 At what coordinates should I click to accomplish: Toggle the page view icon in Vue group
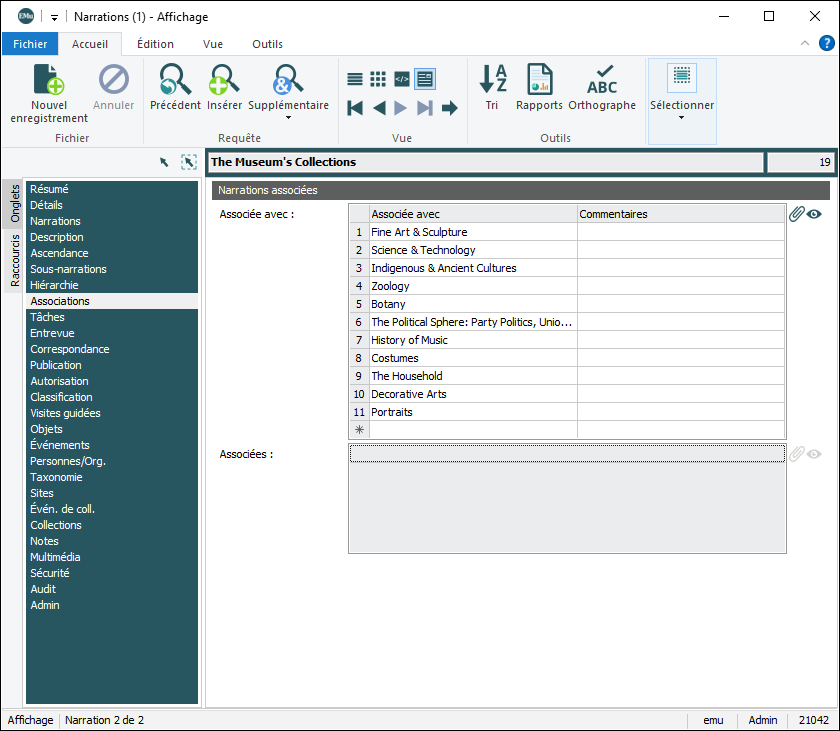click(425, 79)
